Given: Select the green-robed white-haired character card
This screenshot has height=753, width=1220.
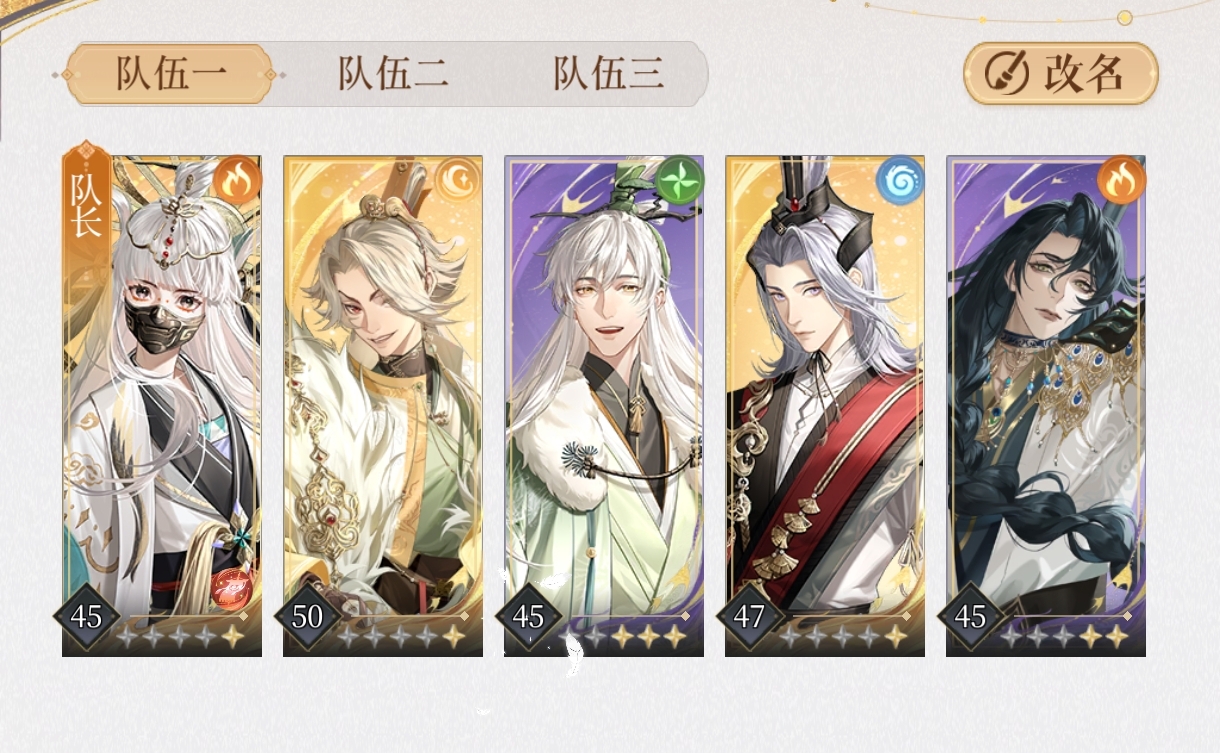Looking at the screenshot, I should (x=604, y=406).
